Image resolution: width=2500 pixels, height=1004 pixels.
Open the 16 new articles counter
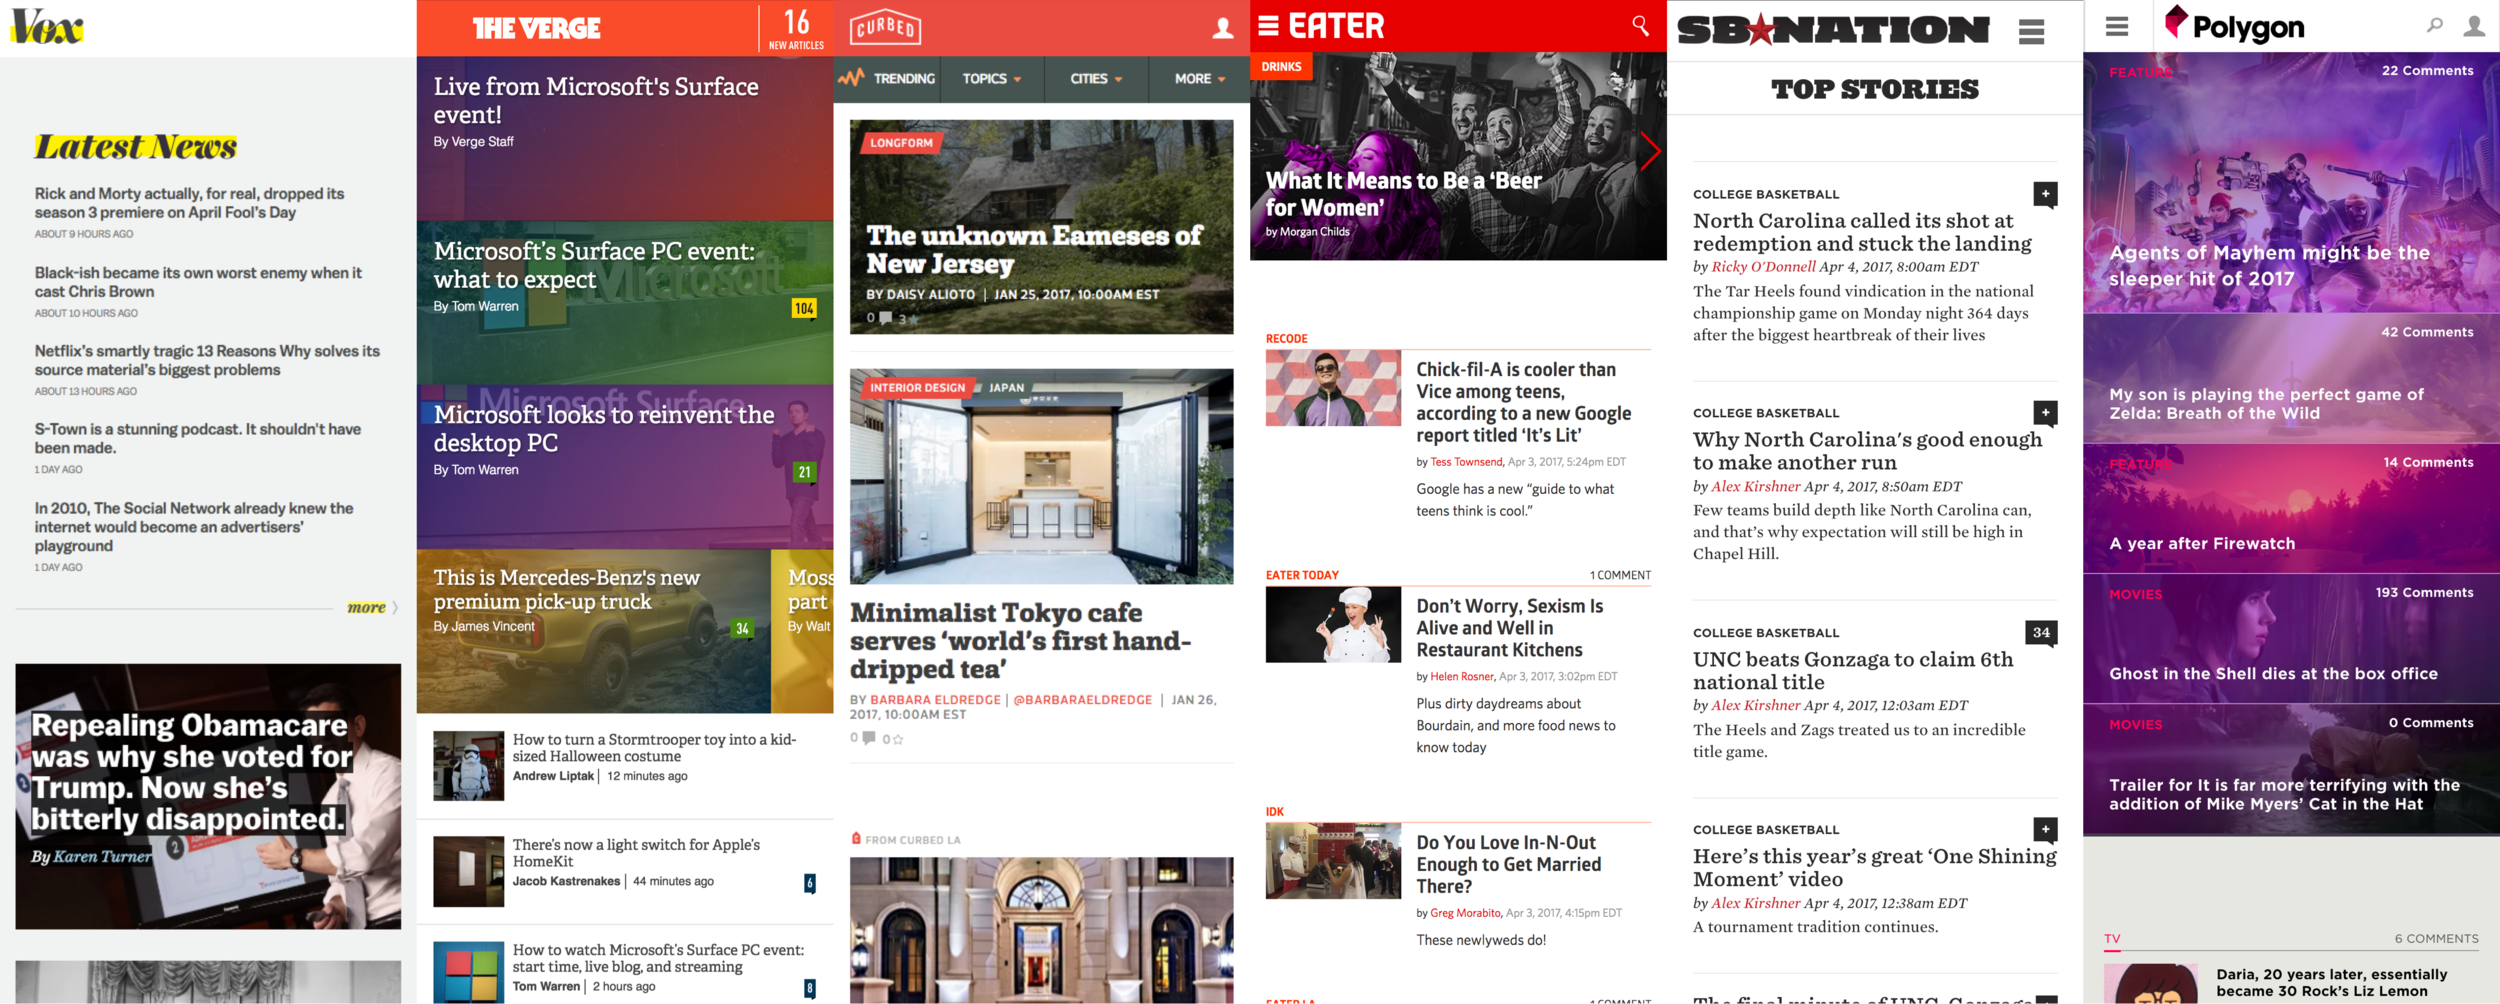click(796, 28)
